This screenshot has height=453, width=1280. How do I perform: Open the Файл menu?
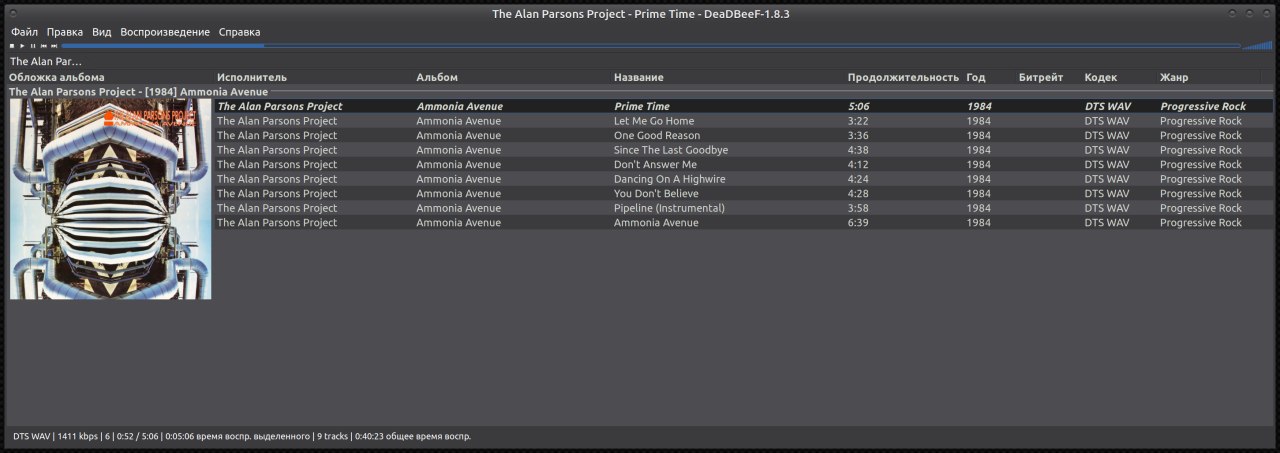24,32
